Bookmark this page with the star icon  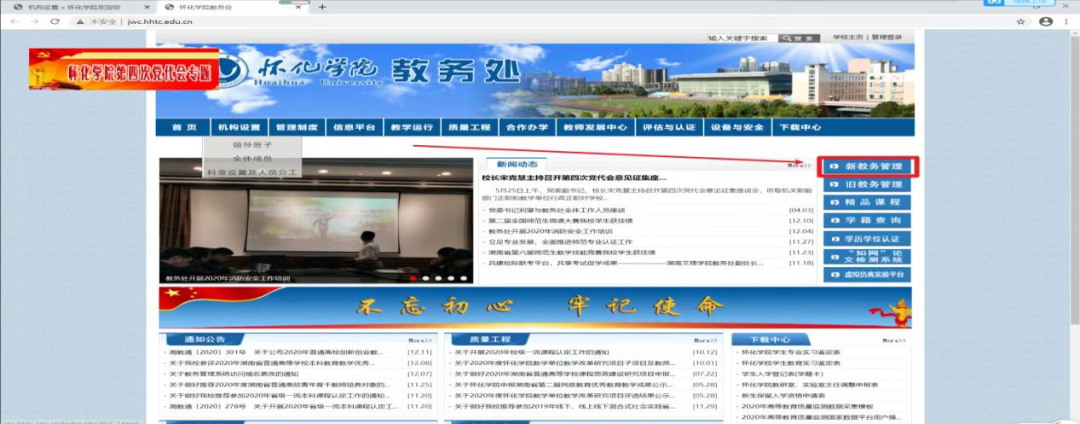(1021, 22)
